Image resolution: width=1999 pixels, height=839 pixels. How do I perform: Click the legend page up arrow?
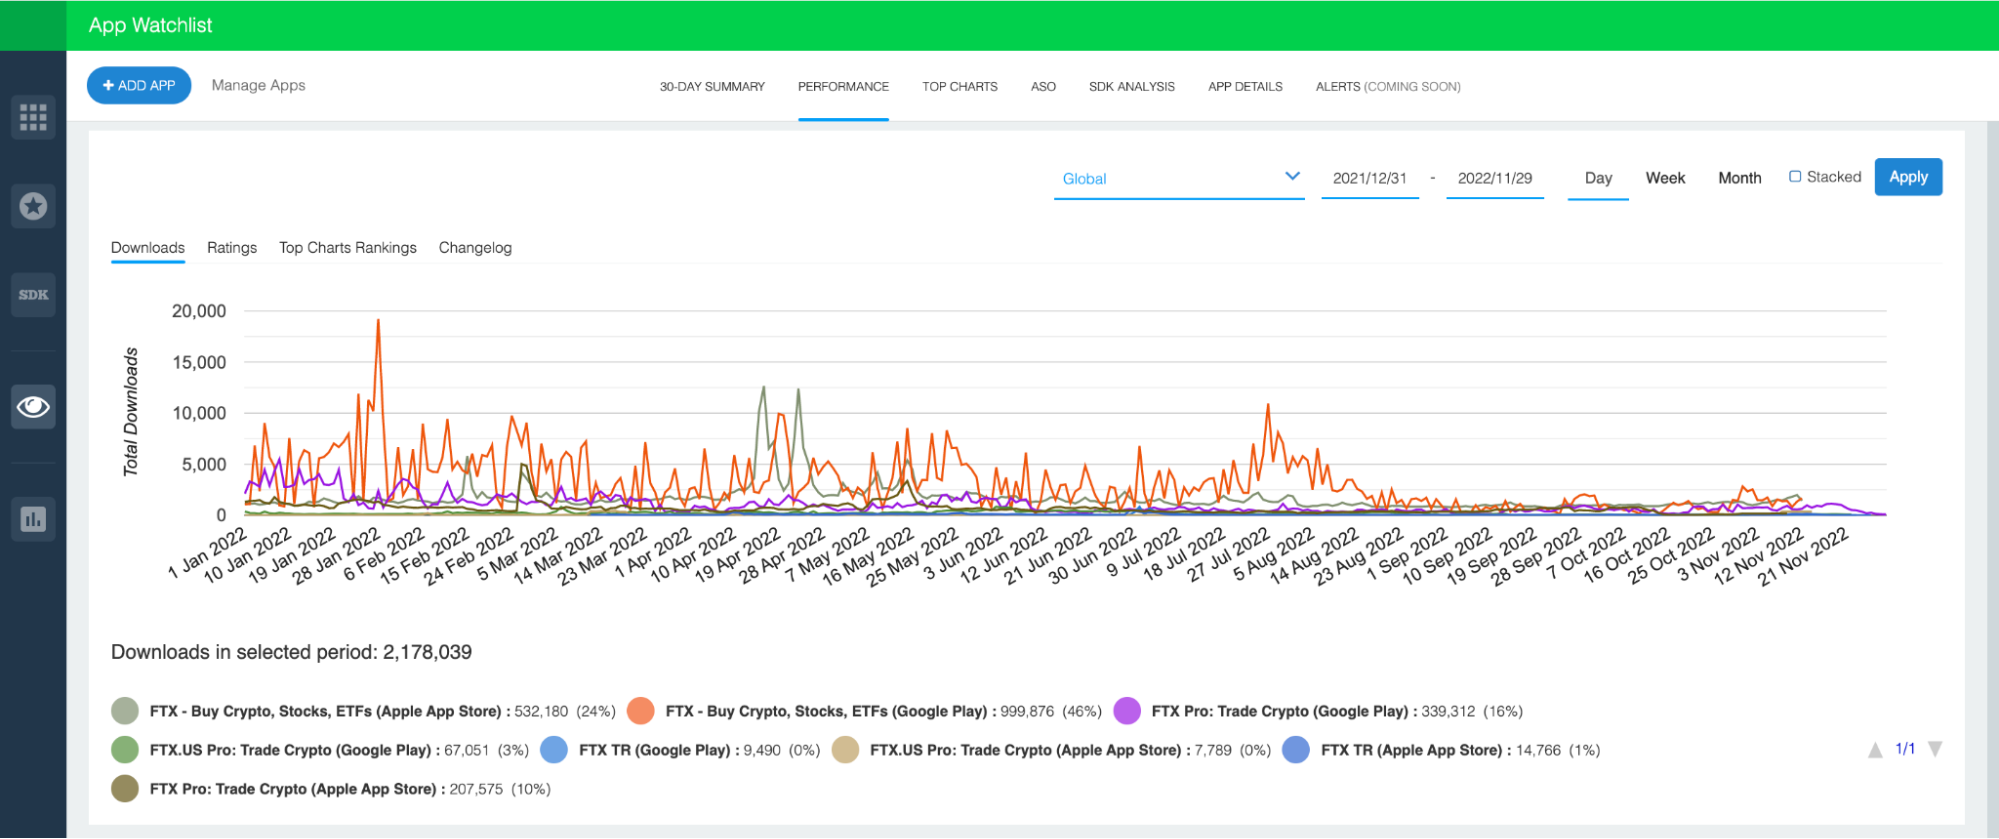click(1875, 750)
